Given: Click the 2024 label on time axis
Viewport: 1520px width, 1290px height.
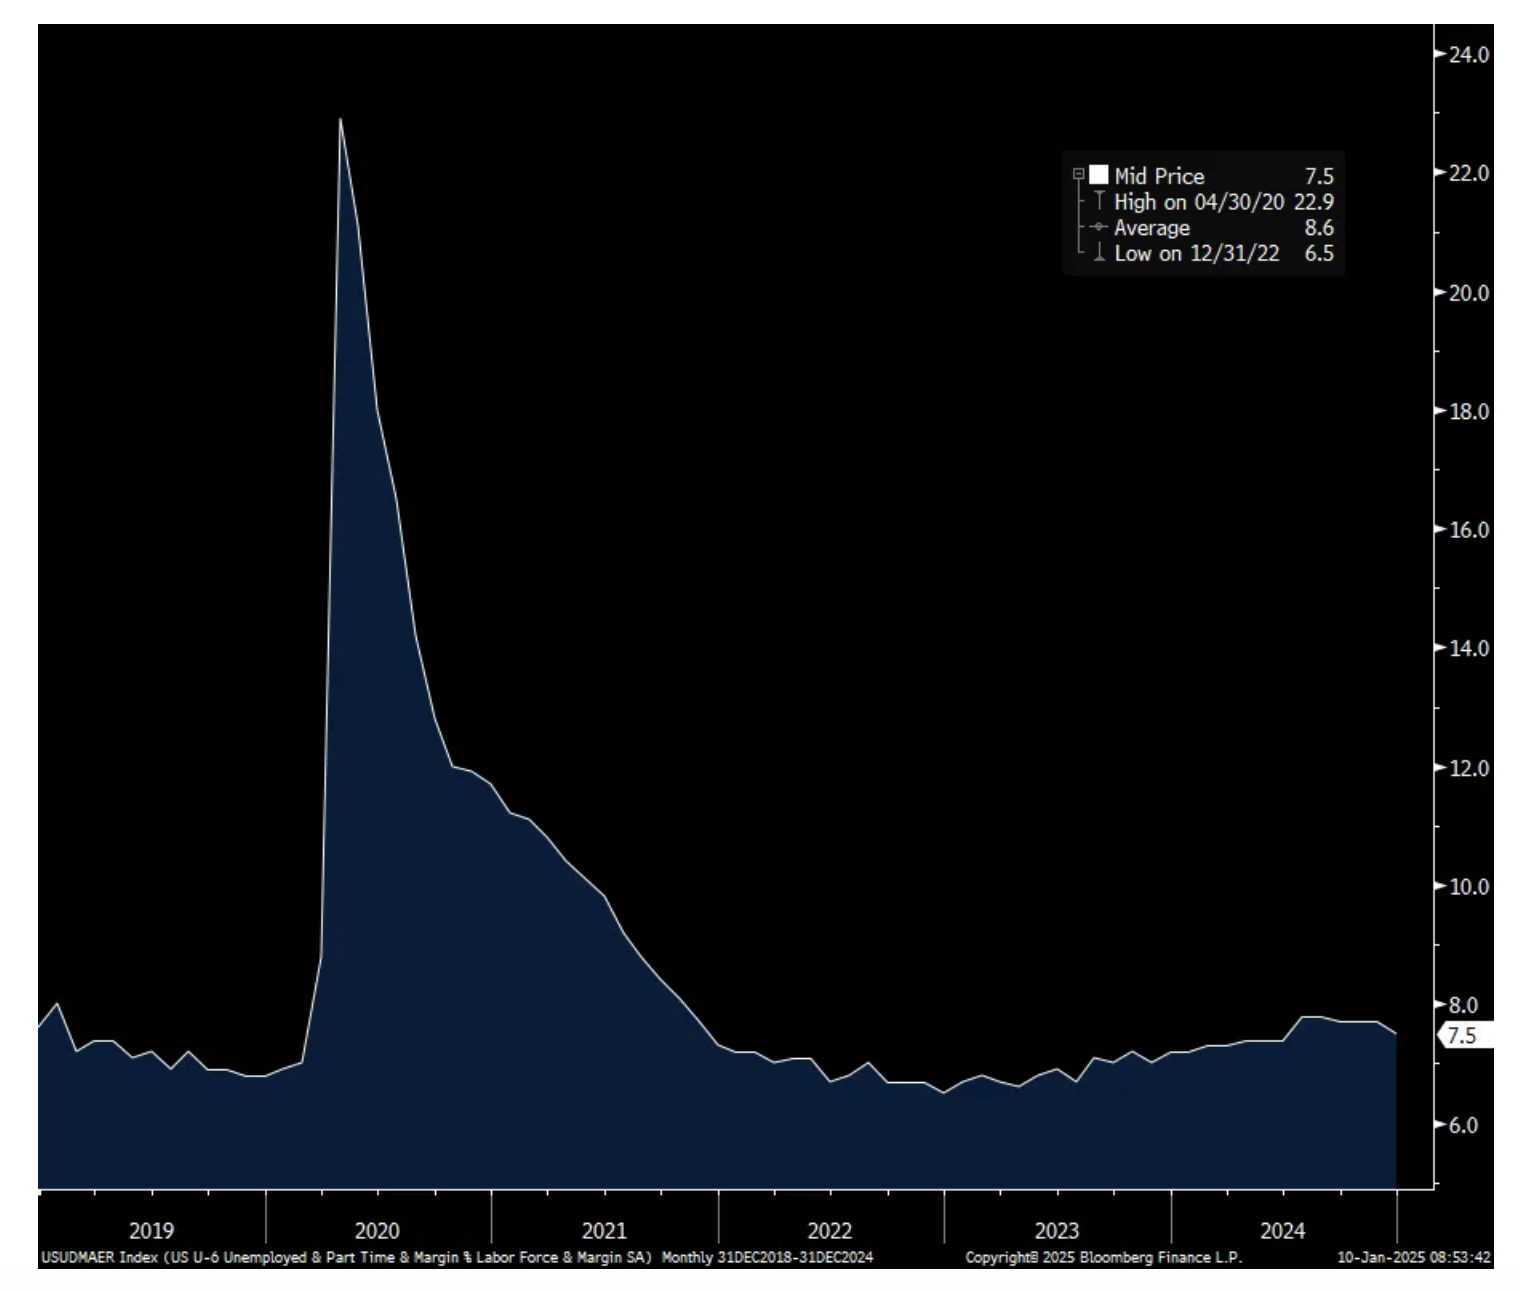Looking at the screenshot, I should [1282, 1230].
